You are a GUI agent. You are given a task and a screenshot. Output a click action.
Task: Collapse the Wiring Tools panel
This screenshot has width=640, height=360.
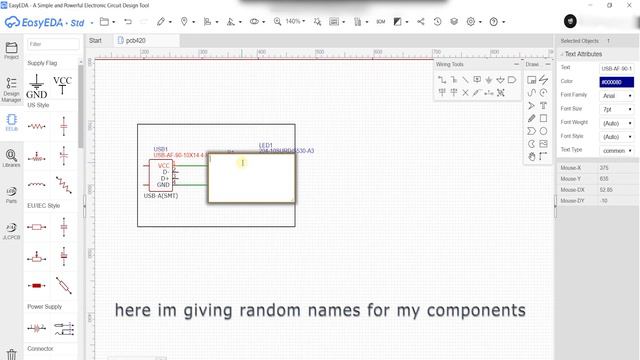tap(516, 64)
